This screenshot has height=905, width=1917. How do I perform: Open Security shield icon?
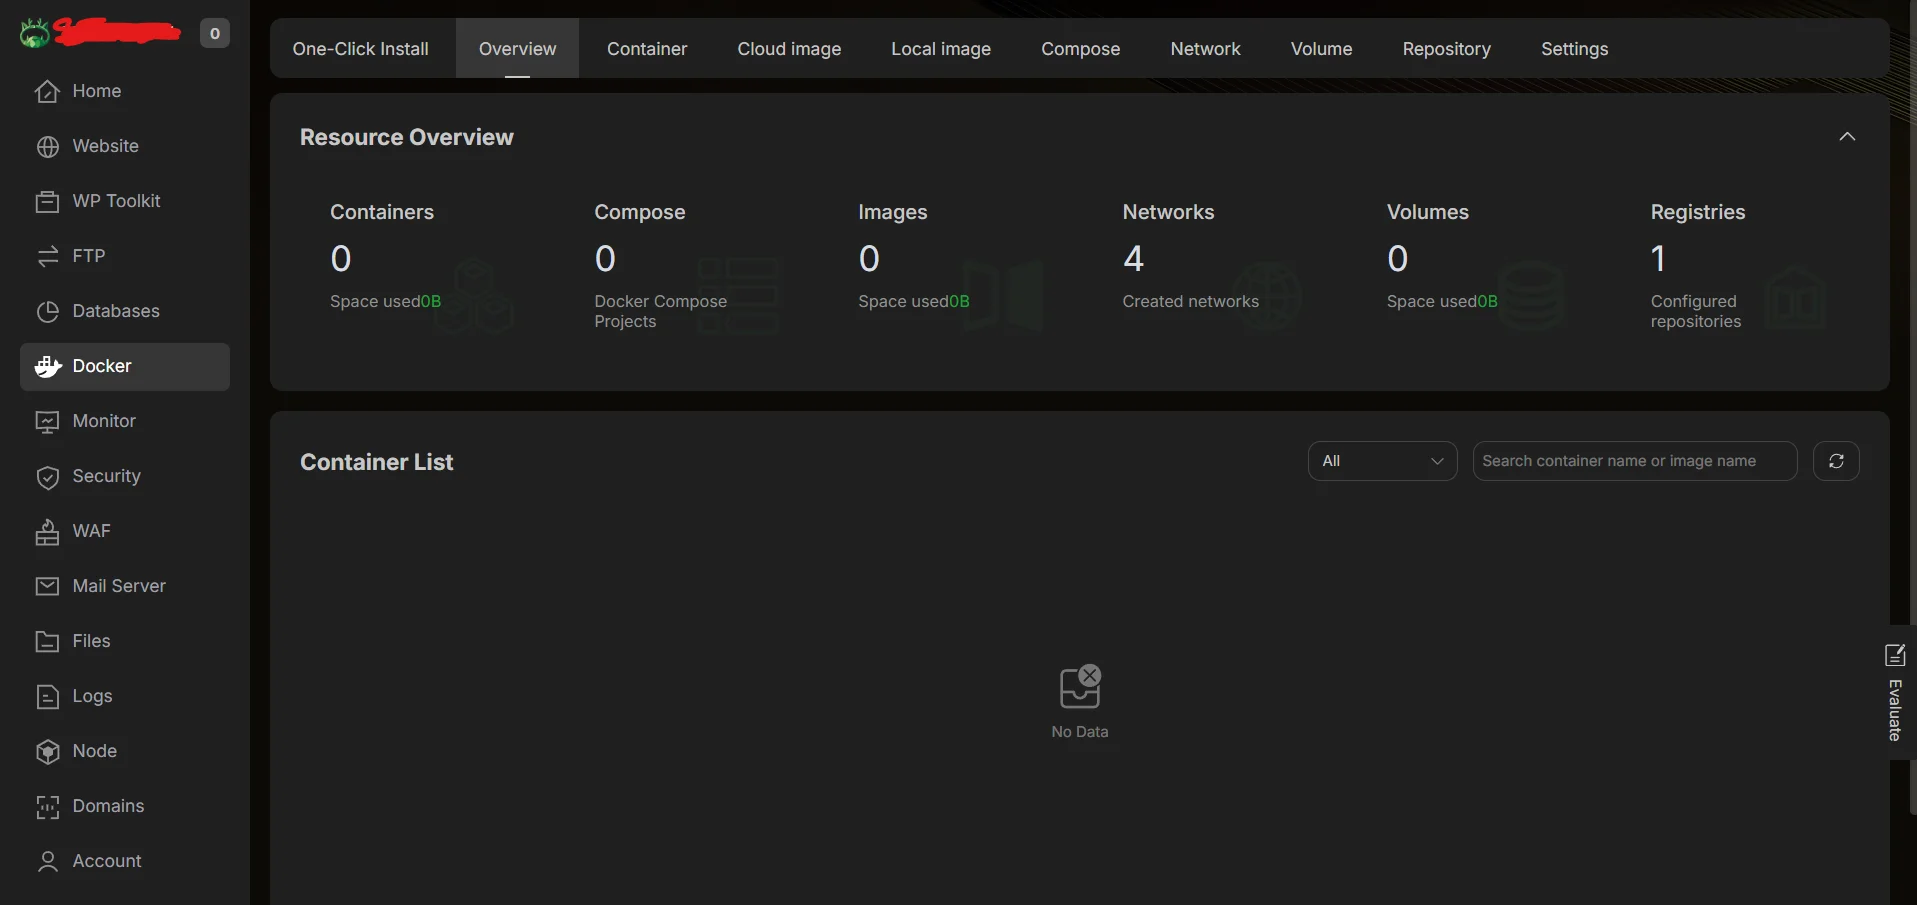[47, 477]
